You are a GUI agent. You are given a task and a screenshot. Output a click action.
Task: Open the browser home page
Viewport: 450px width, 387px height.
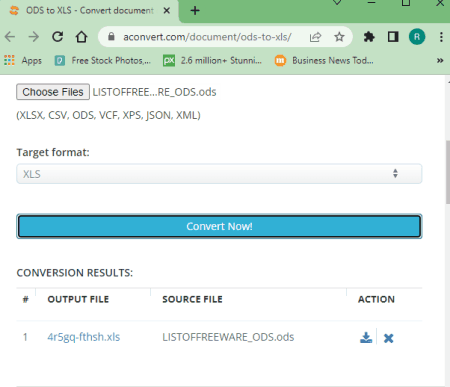click(x=81, y=37)
